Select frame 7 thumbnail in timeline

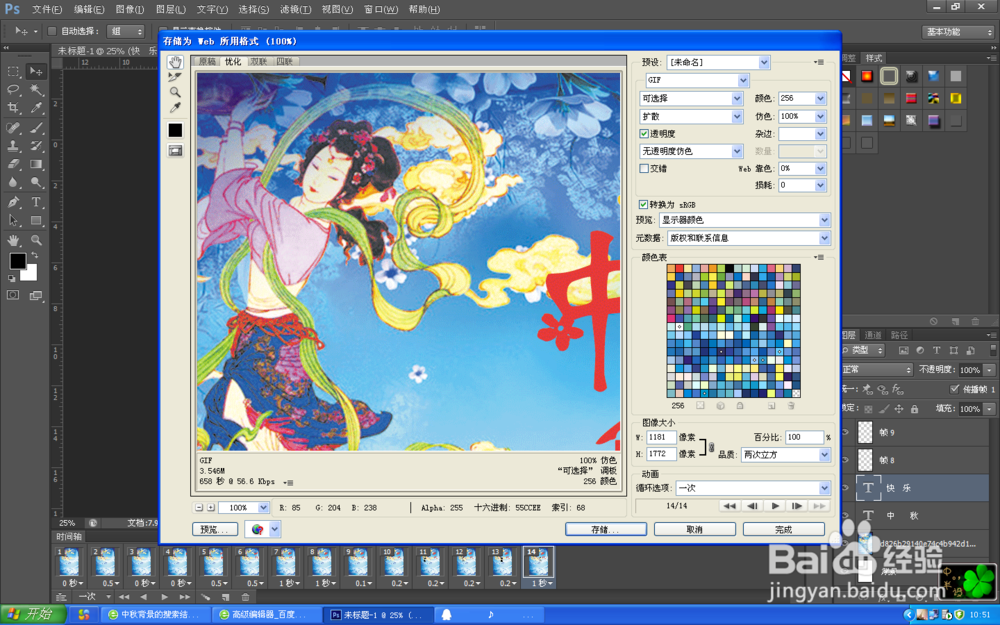pyautogui.click(x=285, y=562)
